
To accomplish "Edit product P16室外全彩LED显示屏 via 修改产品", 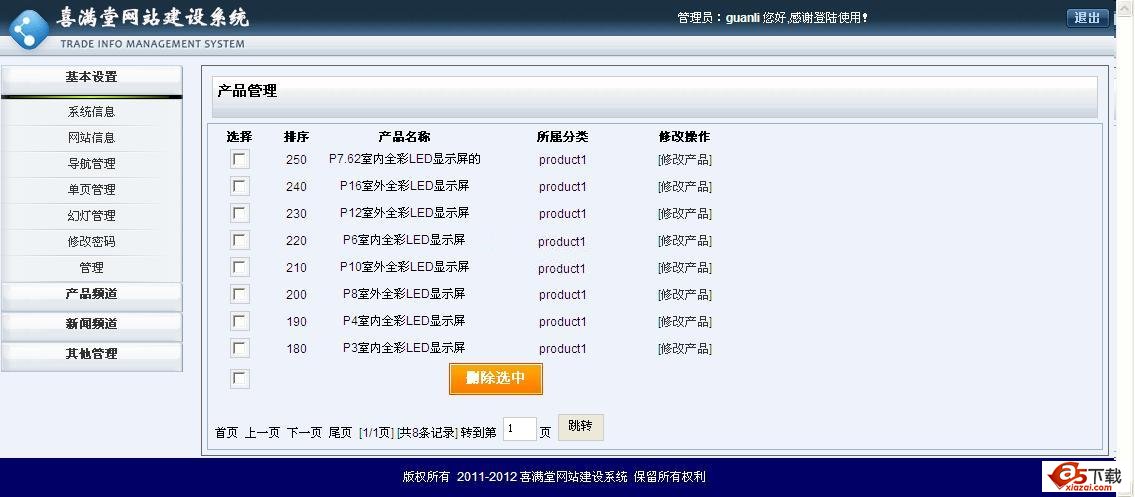I will tap(685, 187).
